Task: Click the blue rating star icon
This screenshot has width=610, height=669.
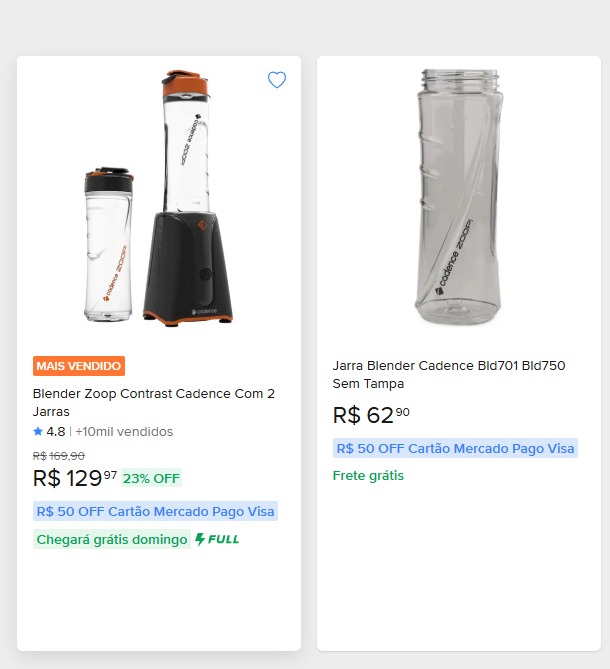Action: tap(38, 432)
